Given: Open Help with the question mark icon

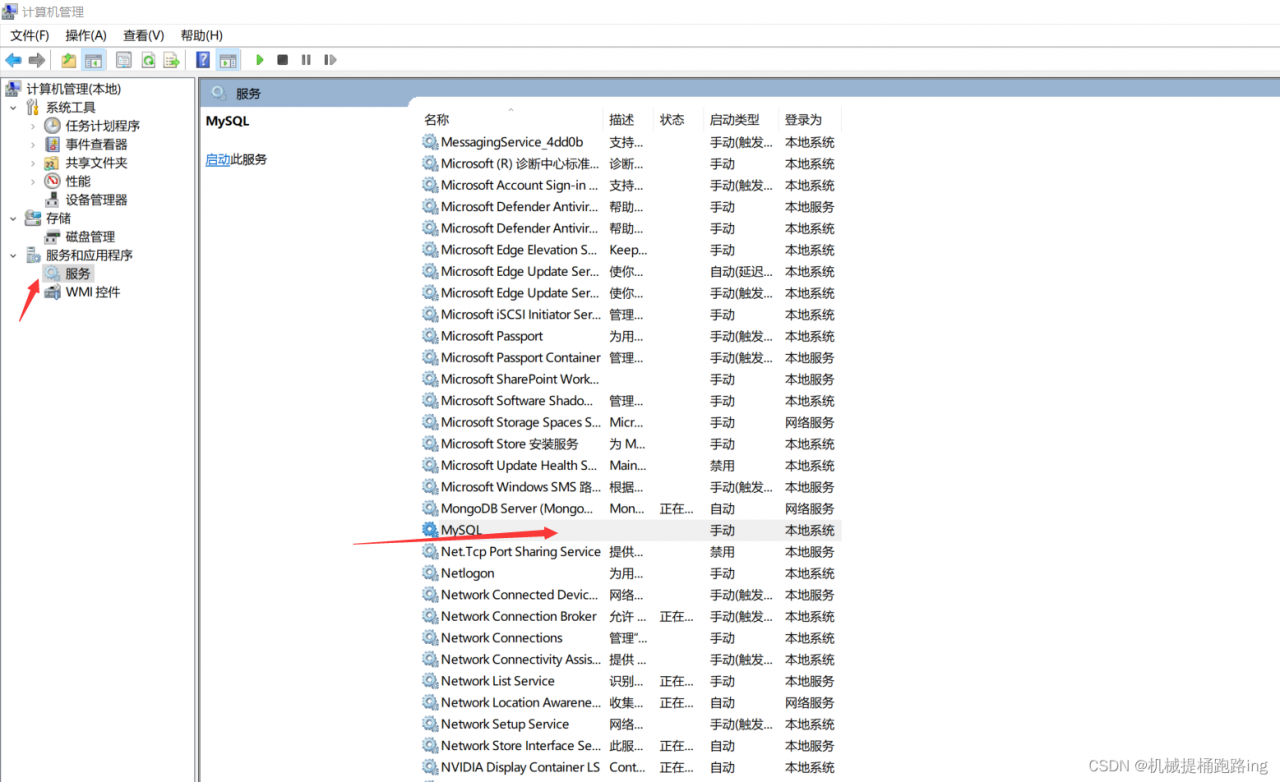Looking at the screenshot, I should 203,60.
